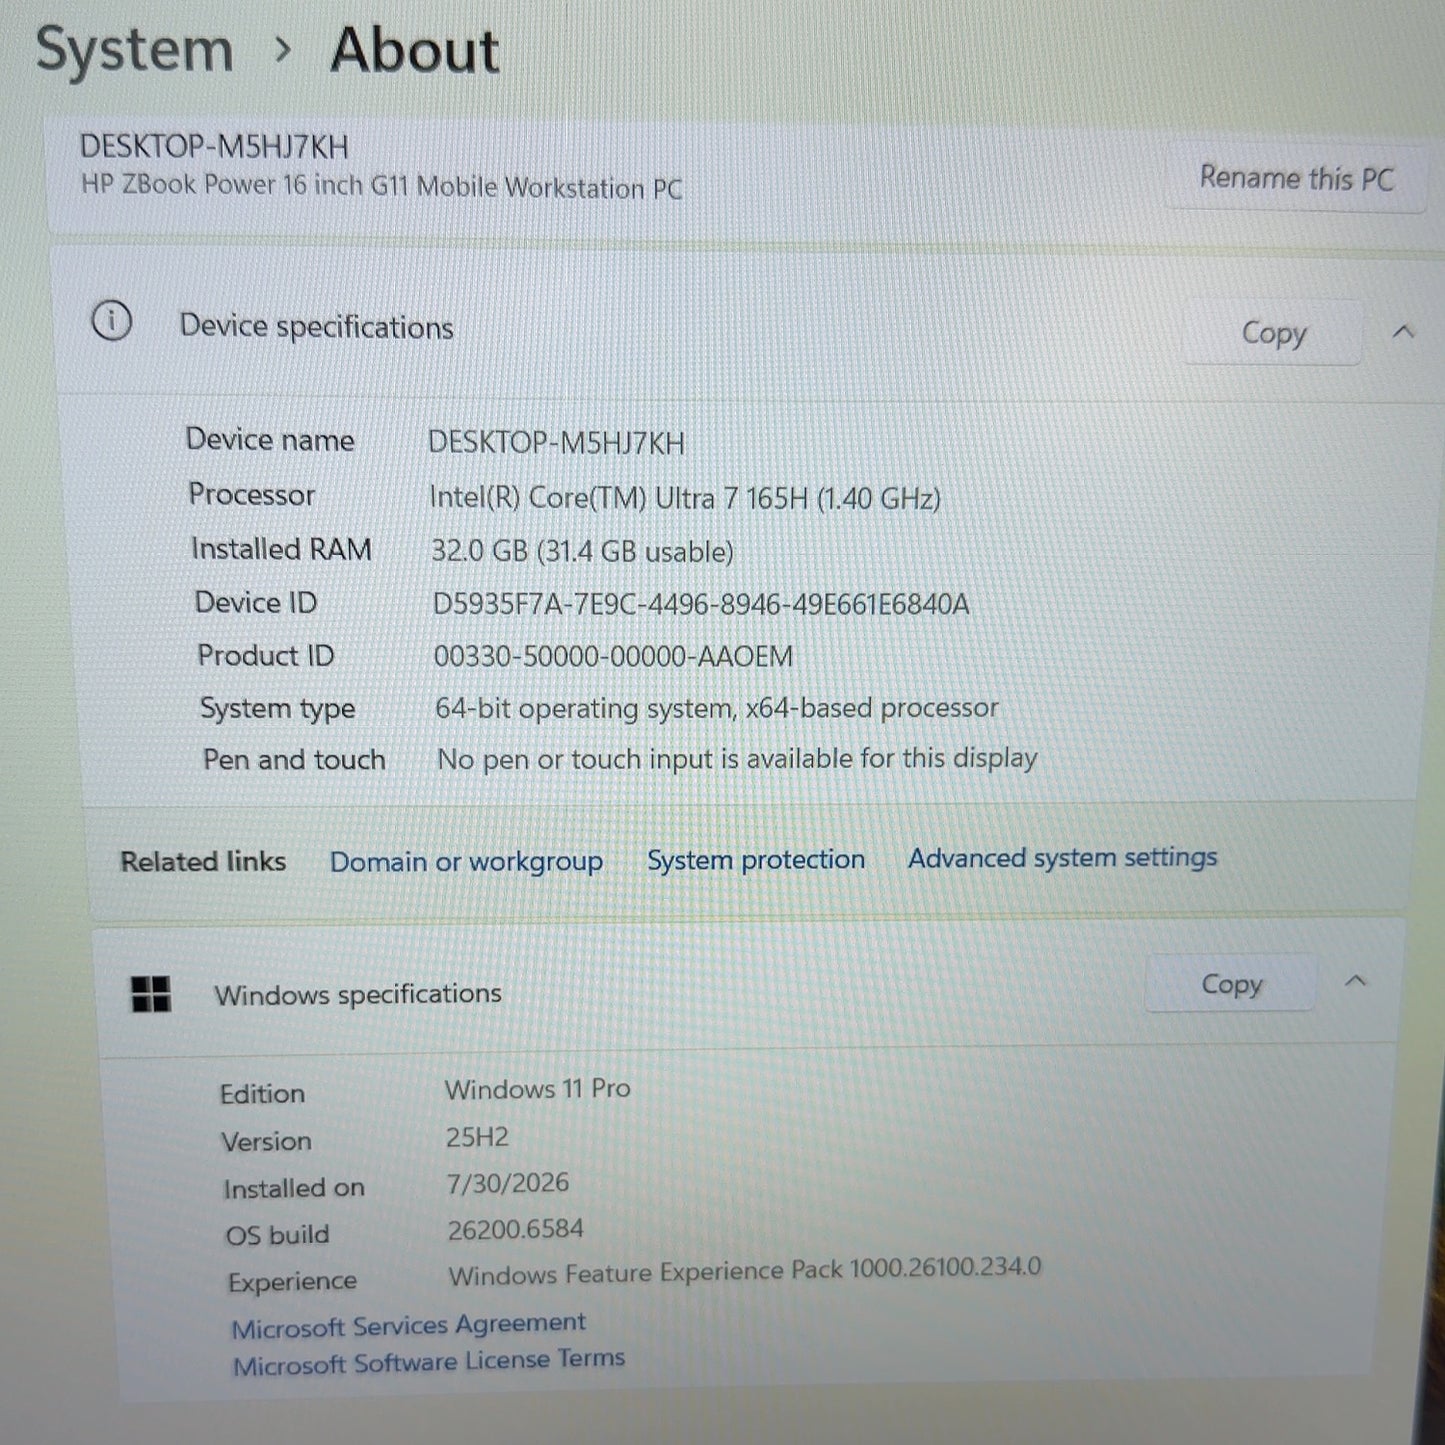Click the Related links label
This screenshot has width=1445, height=1445.
point(203,862)
